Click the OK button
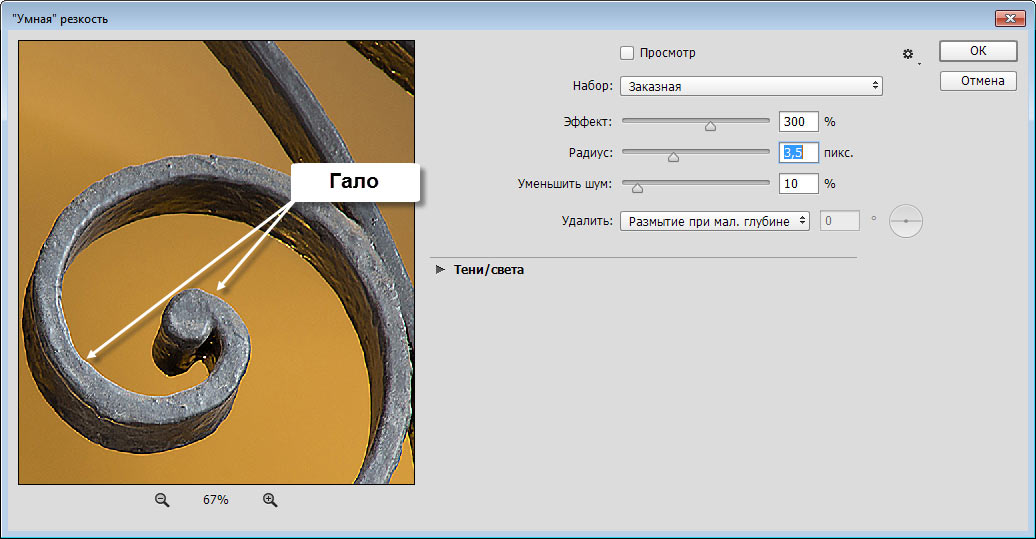The image size is (1036, 539). click(x=978, y=51)
